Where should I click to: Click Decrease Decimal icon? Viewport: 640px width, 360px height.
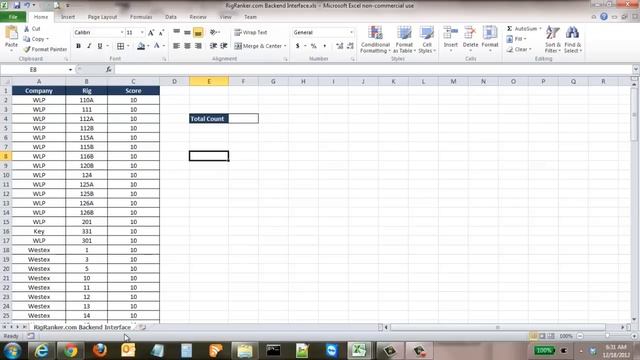(x=350, y=46)
